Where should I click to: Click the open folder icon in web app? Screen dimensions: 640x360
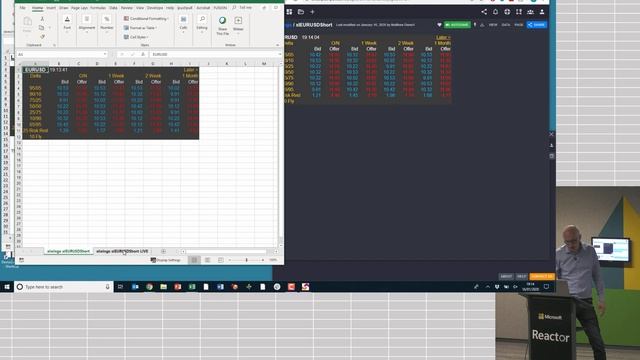(x=301, y=12)
